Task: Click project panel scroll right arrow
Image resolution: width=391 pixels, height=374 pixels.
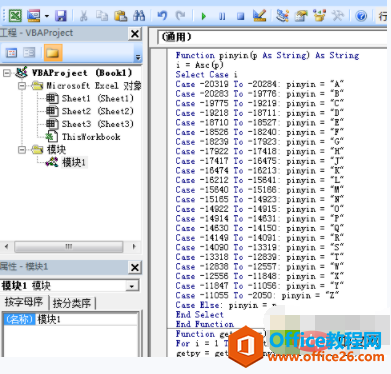Action: click(134, 247)
